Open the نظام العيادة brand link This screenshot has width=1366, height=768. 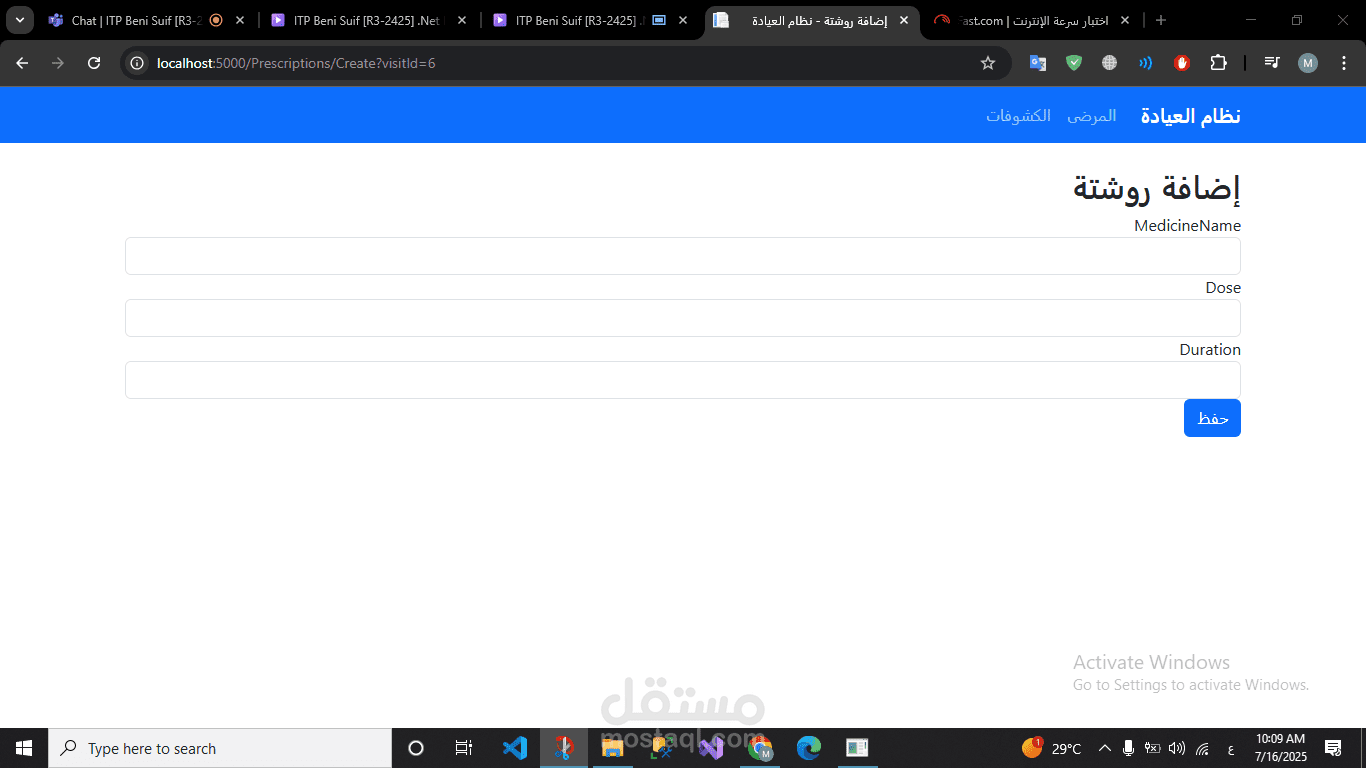coord(1190,116)
